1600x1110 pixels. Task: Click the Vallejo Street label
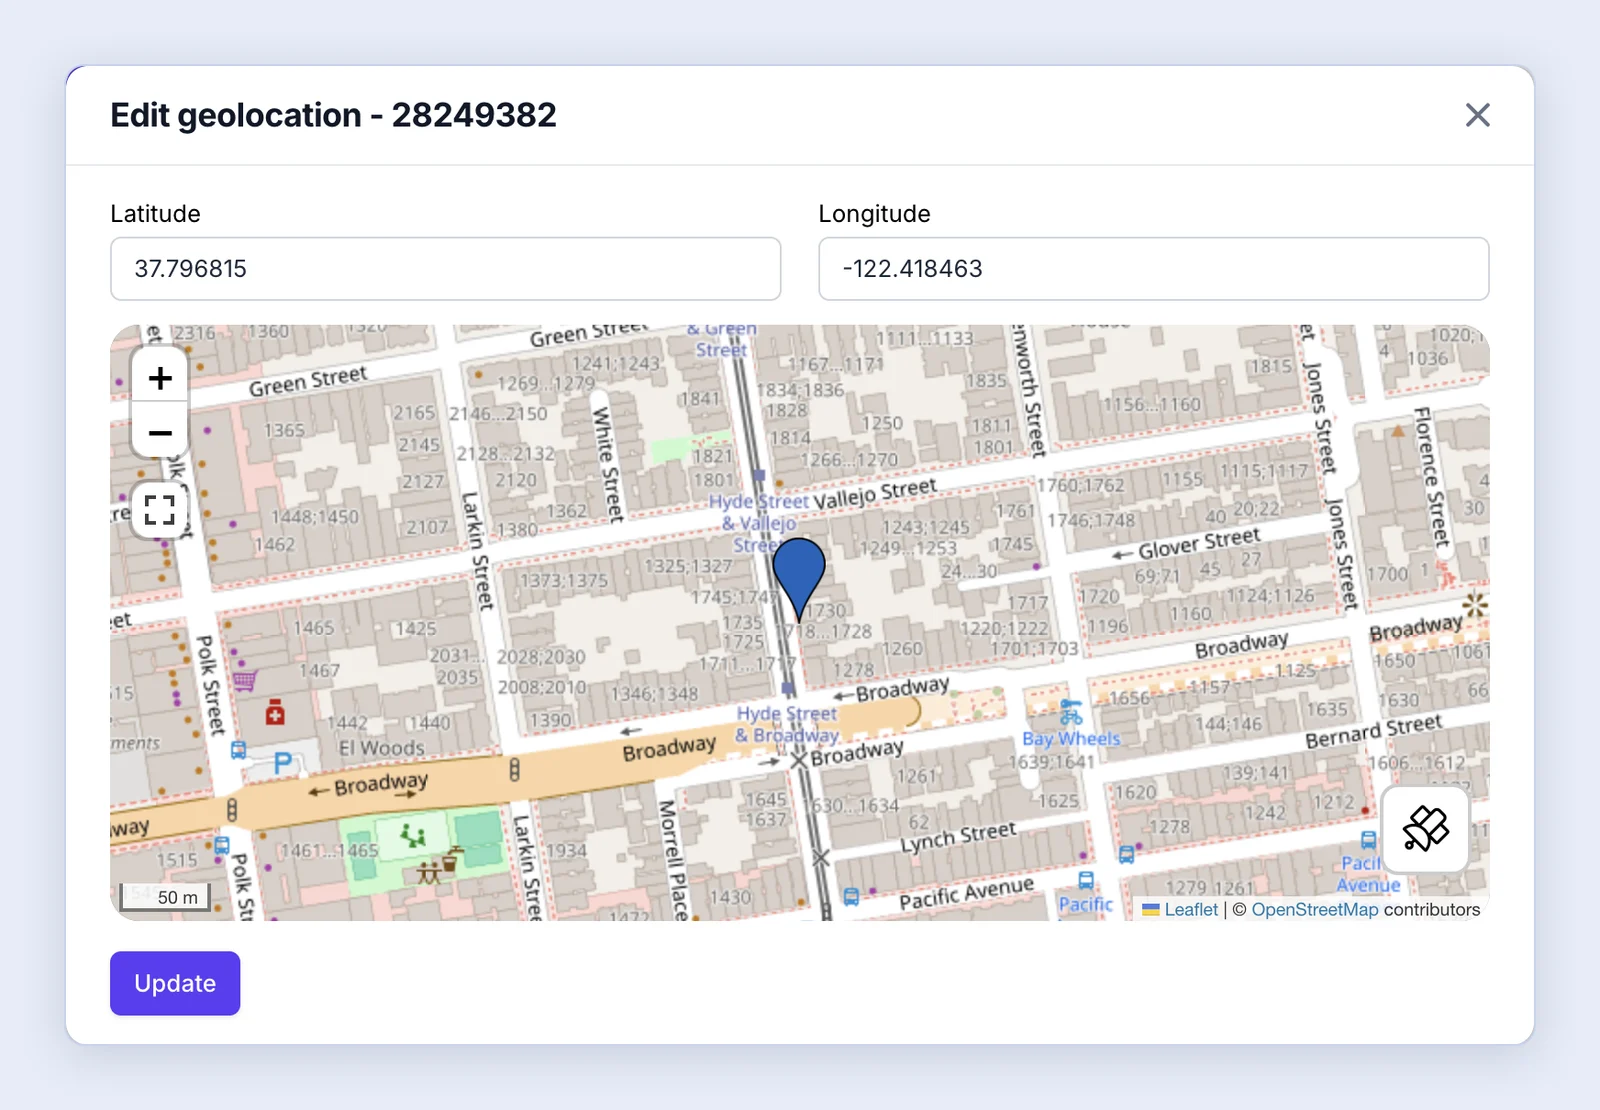tap(875, 493)
